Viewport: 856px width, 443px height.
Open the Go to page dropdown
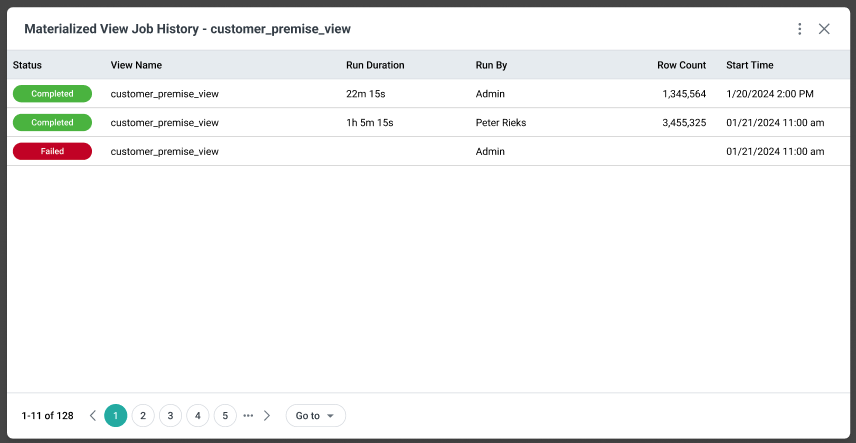[x=315, y=415]
